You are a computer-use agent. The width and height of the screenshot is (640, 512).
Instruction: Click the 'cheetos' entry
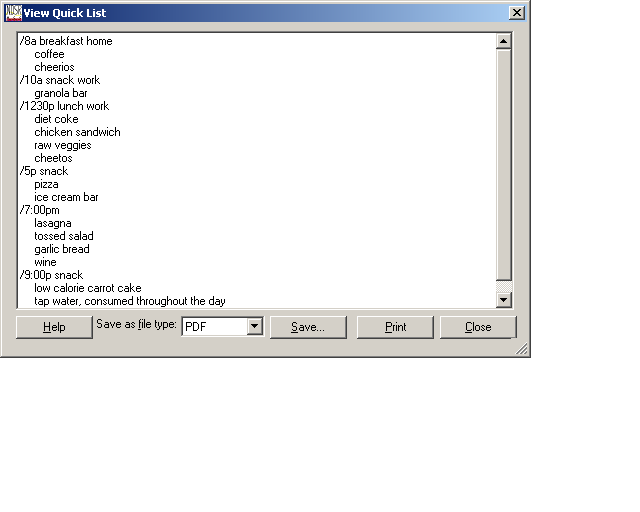[53, 158]
